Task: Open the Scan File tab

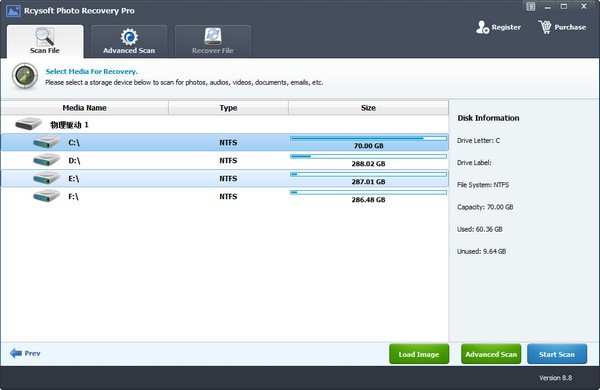Action: [x=45, y=41]
